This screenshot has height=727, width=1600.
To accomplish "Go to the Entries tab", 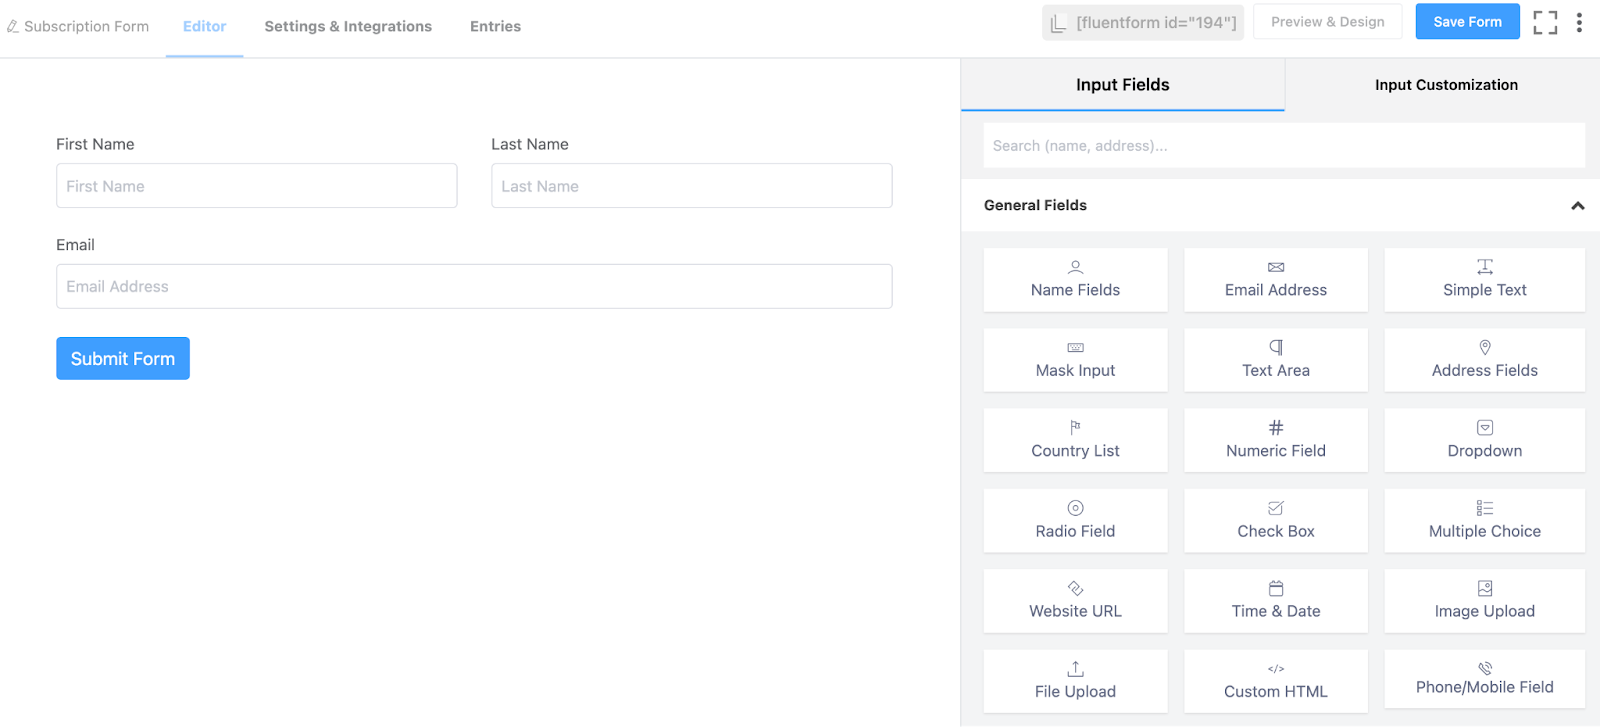I will coord(495,27).
